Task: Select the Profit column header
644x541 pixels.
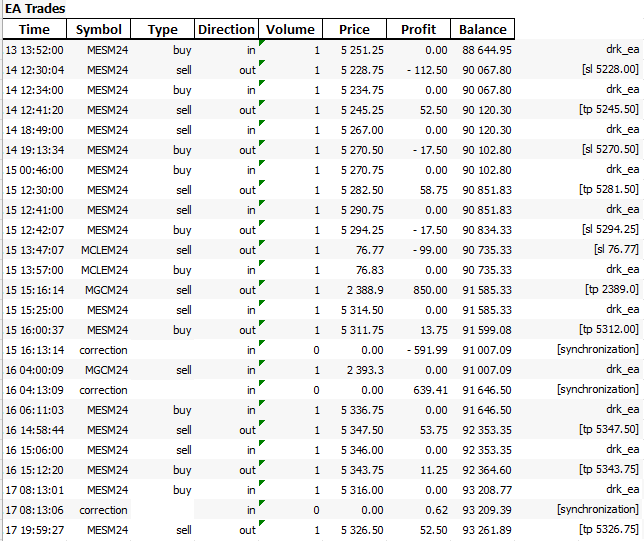Action: click(x=419, y=29)
